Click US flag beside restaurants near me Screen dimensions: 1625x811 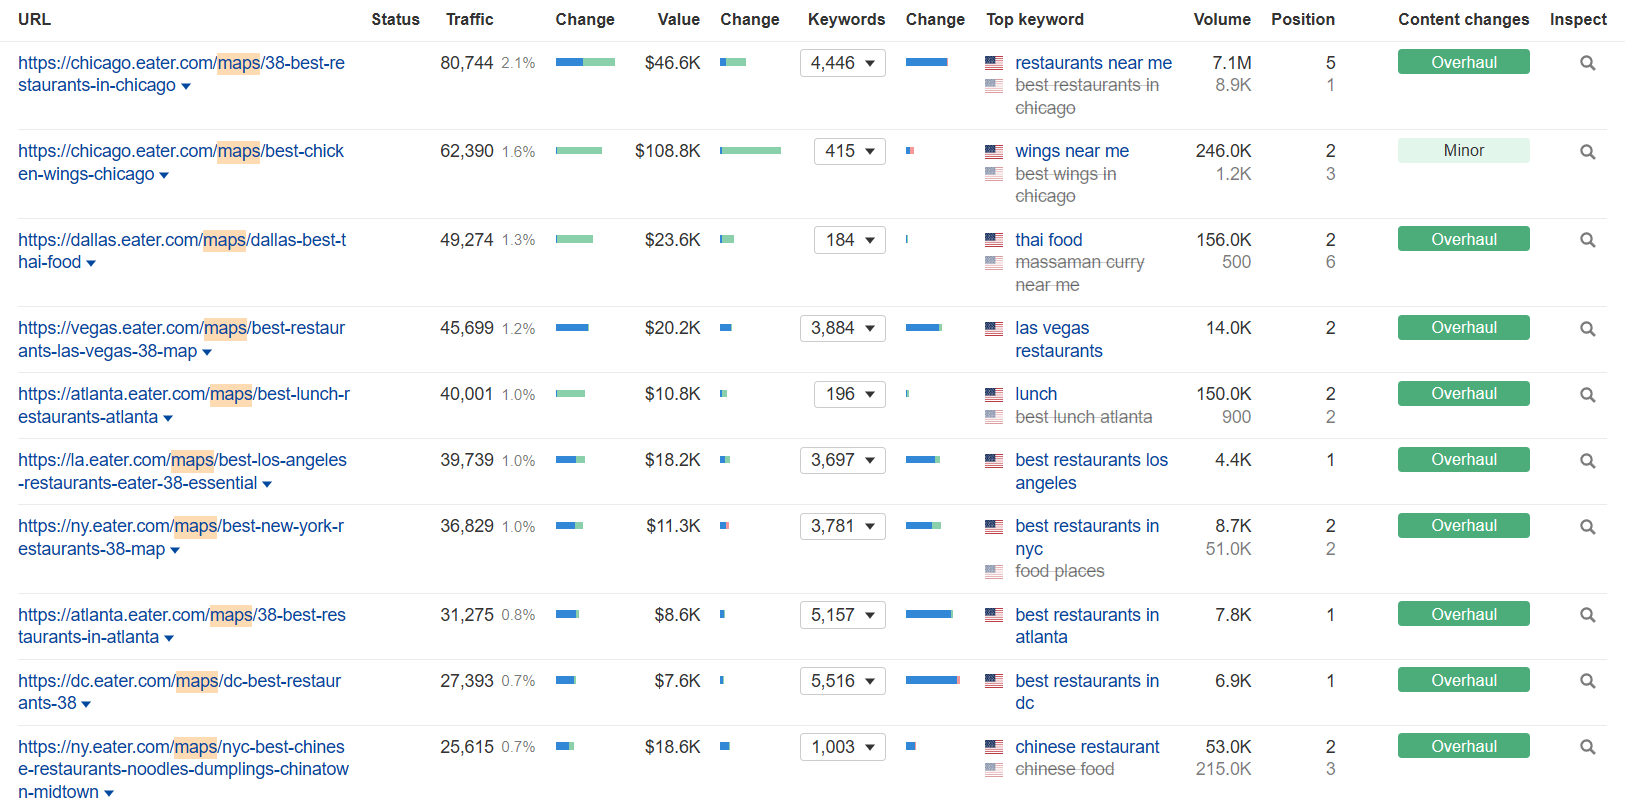[x=994, y=63]
